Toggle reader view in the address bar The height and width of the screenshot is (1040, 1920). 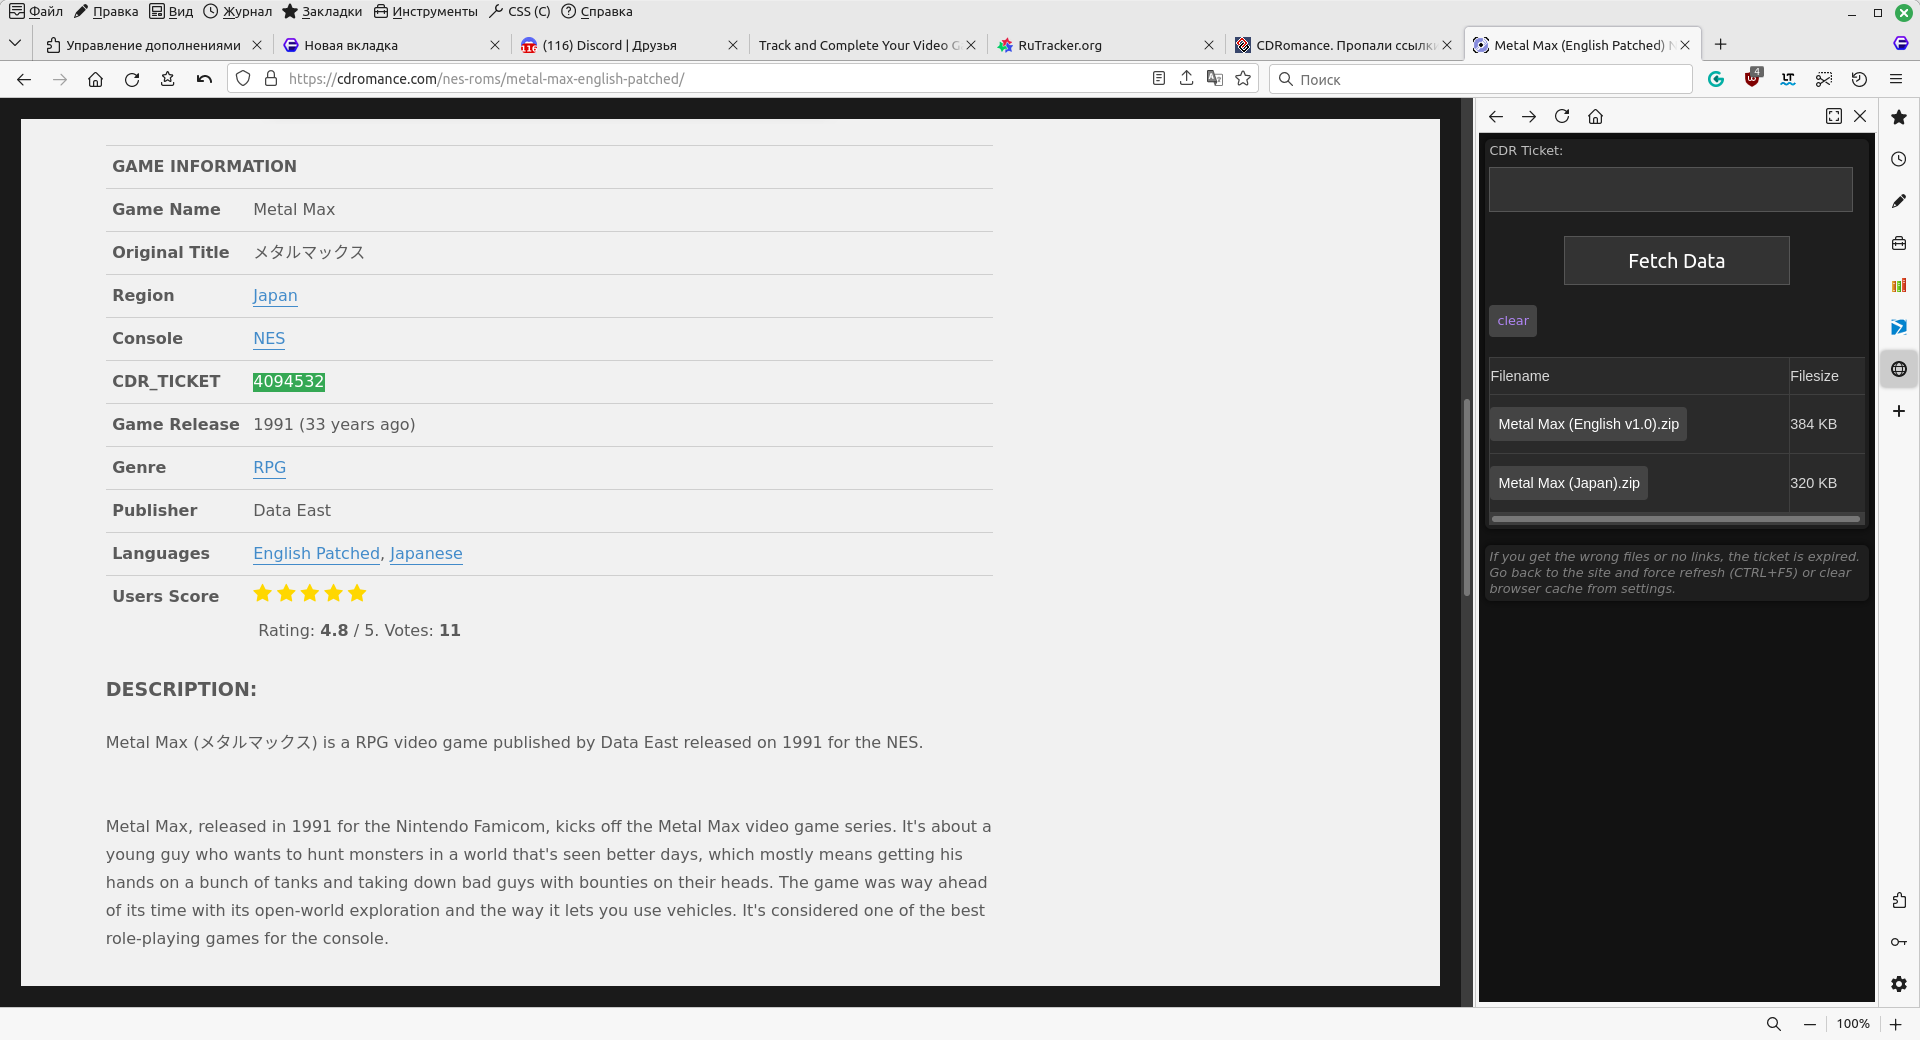tap(1158, 79)
